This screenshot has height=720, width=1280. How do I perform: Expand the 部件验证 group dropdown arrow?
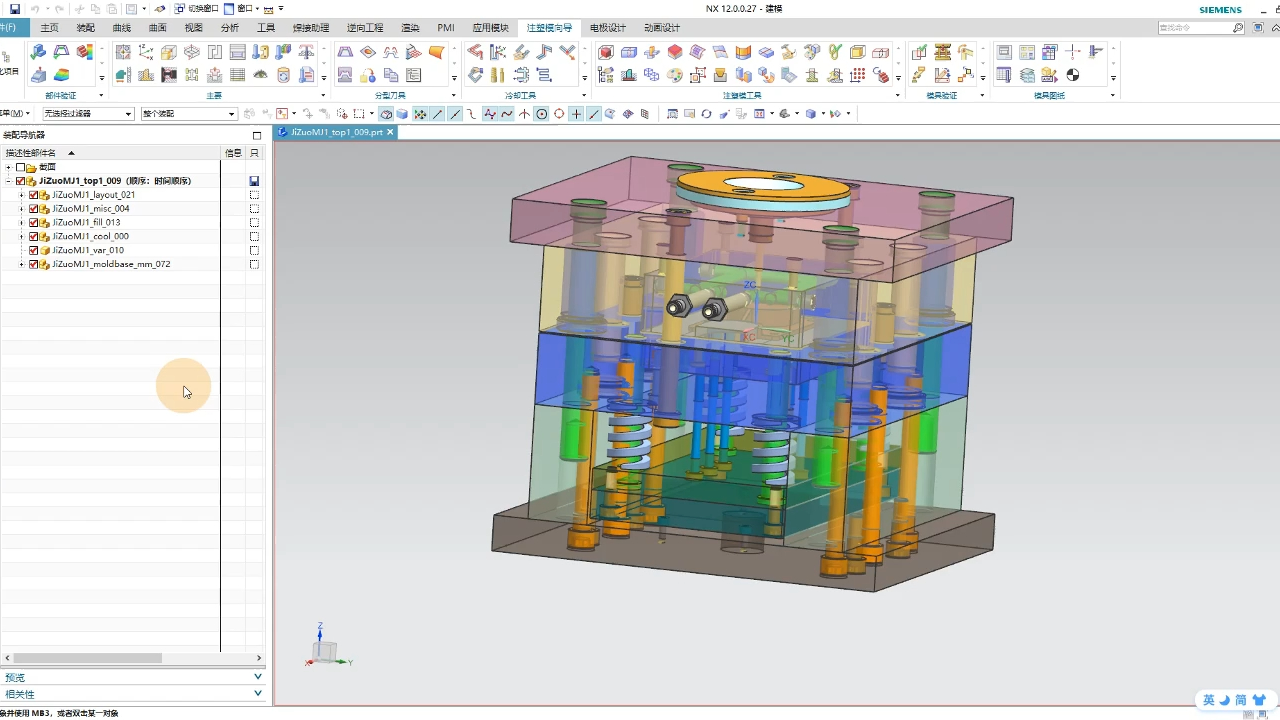coord(101,95)
